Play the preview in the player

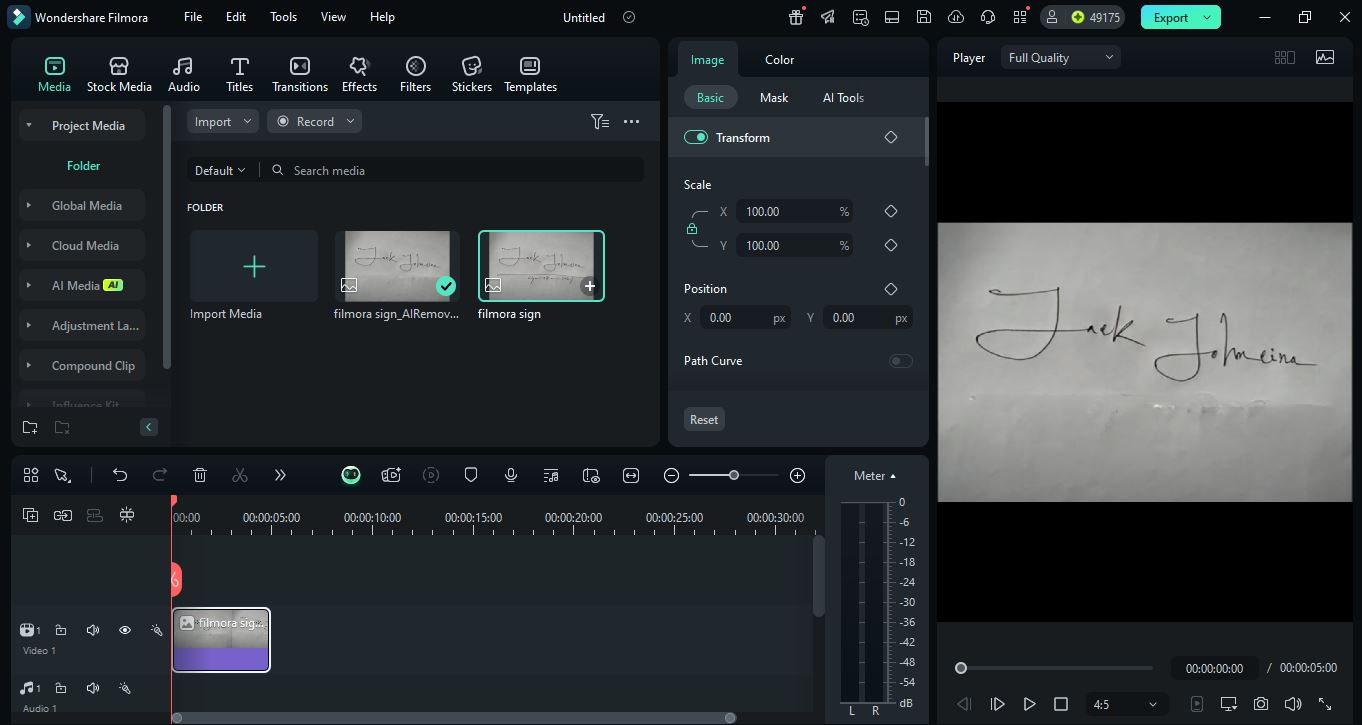(1029, 704)
